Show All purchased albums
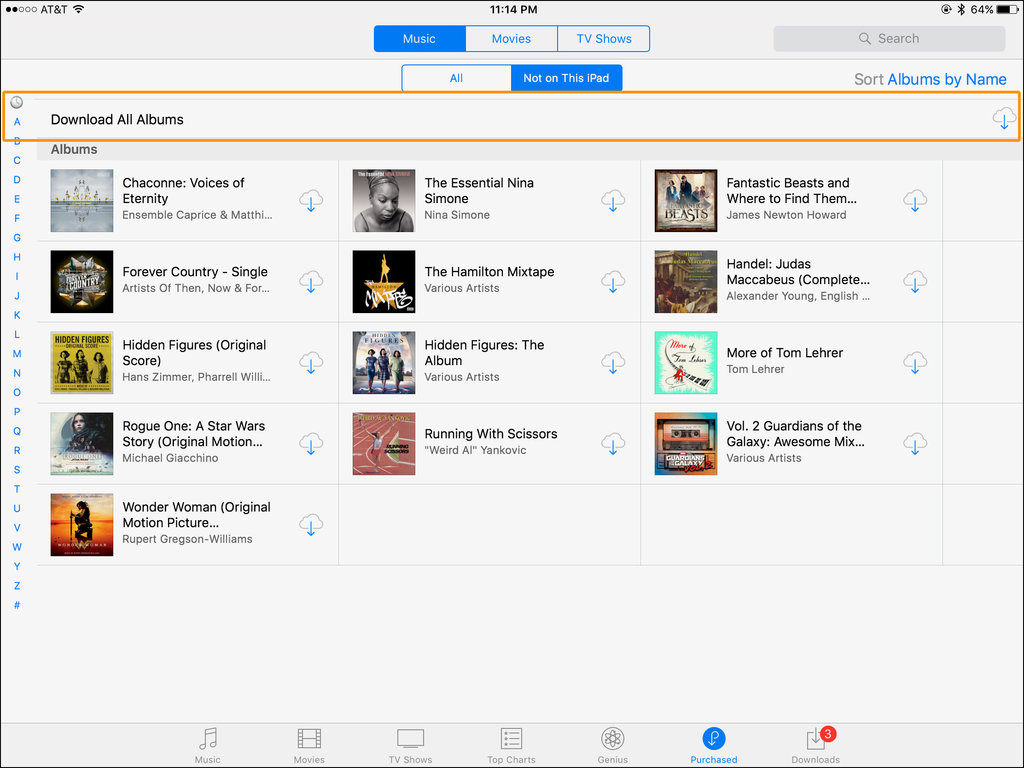 (x=456, y=77)
